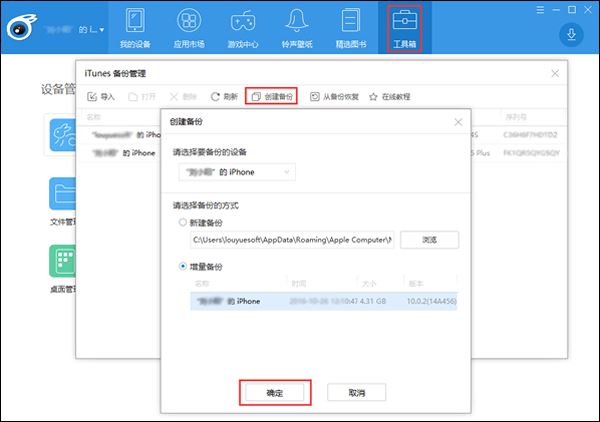This screenshot has width=600, height=422.
Task: Select the 工具箱 toolbox tab
Action: [405, 28]
